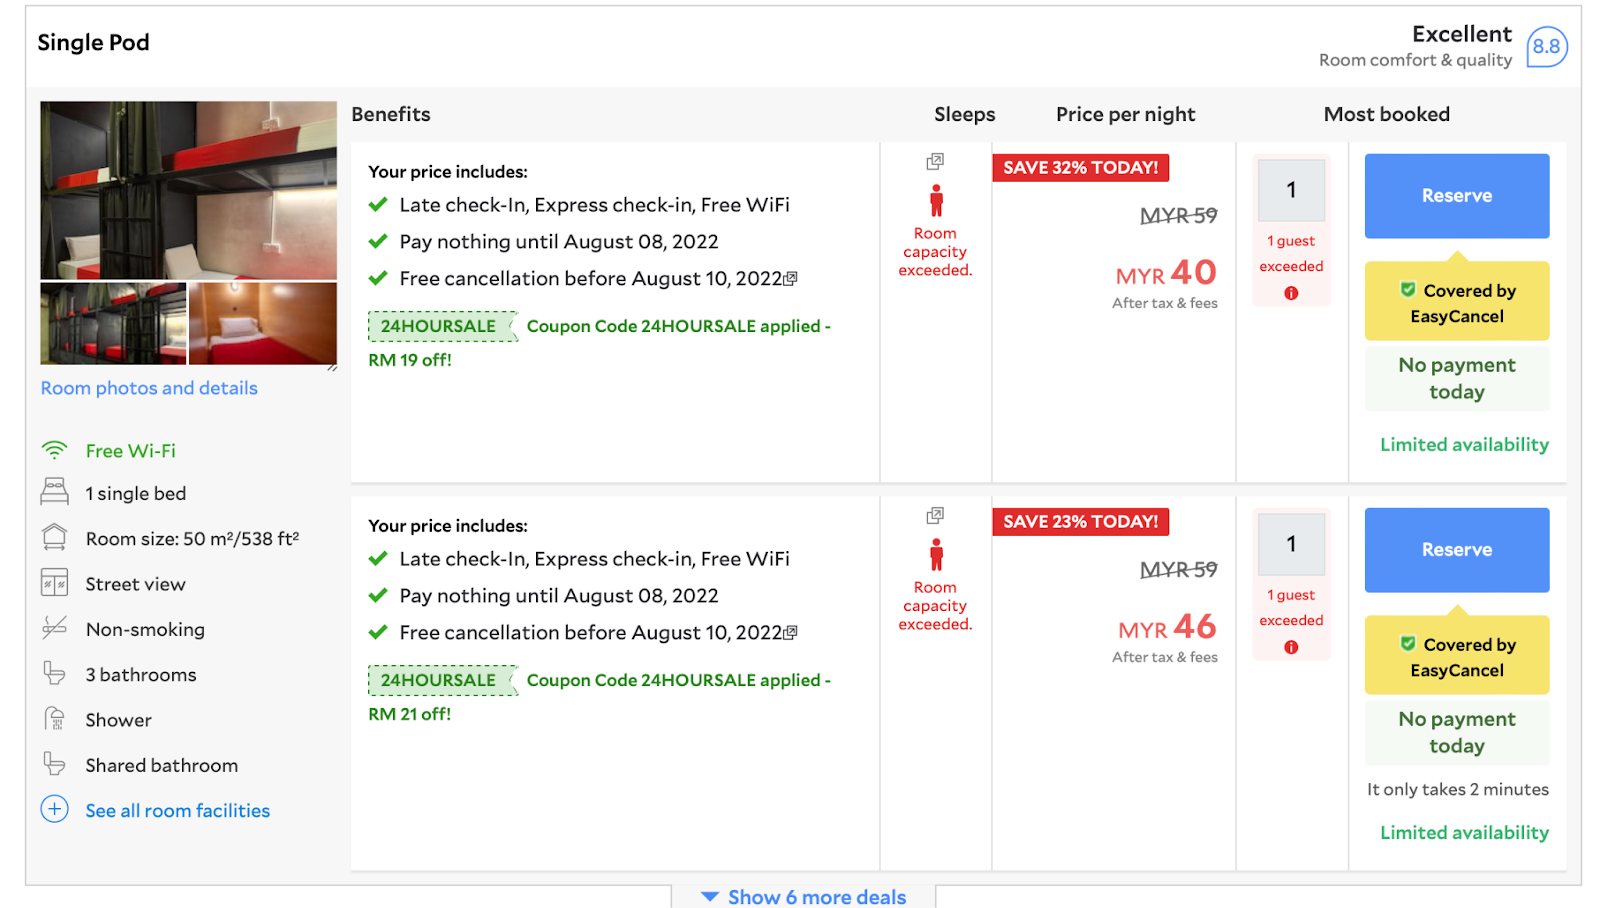This screenshot has width=1600, height=908.
Task: Reserve the MYR 40 Single Pod deal
Action: (1456, 196)
